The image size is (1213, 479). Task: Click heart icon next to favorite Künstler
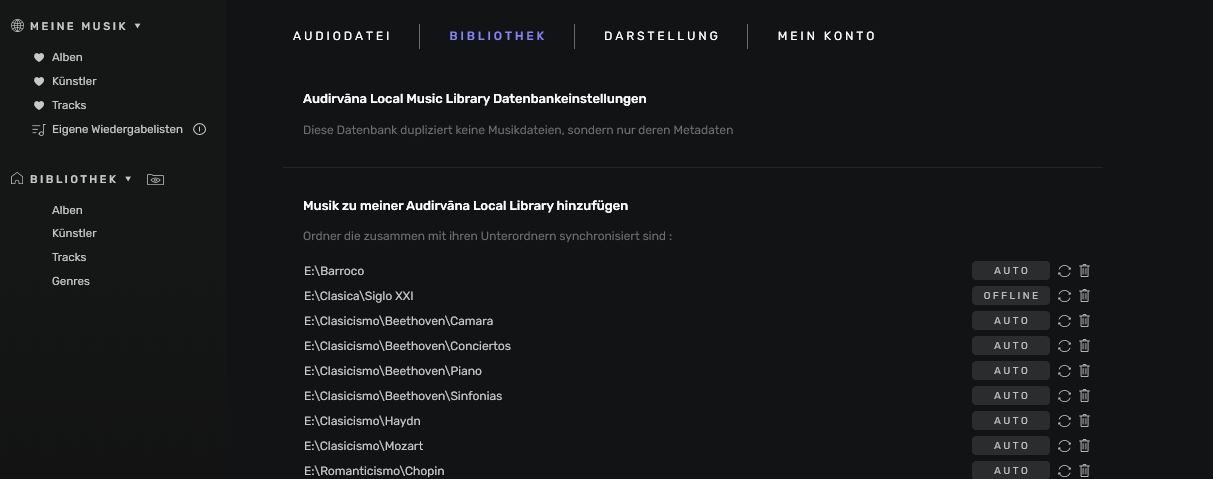click(x=39, y=81)
